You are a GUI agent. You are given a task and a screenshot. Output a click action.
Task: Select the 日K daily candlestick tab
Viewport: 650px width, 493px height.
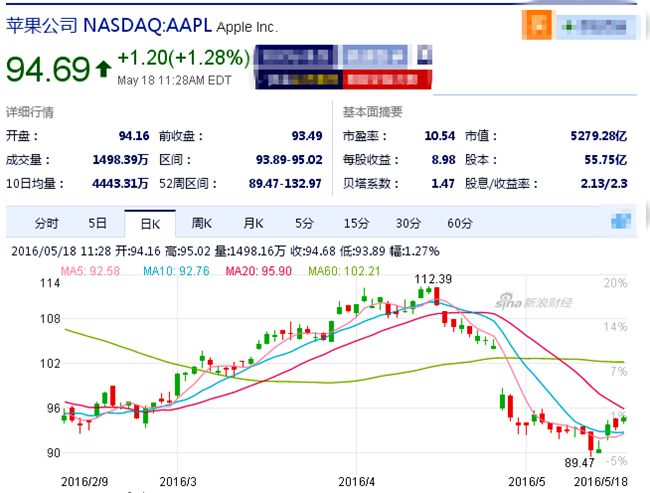149,222
